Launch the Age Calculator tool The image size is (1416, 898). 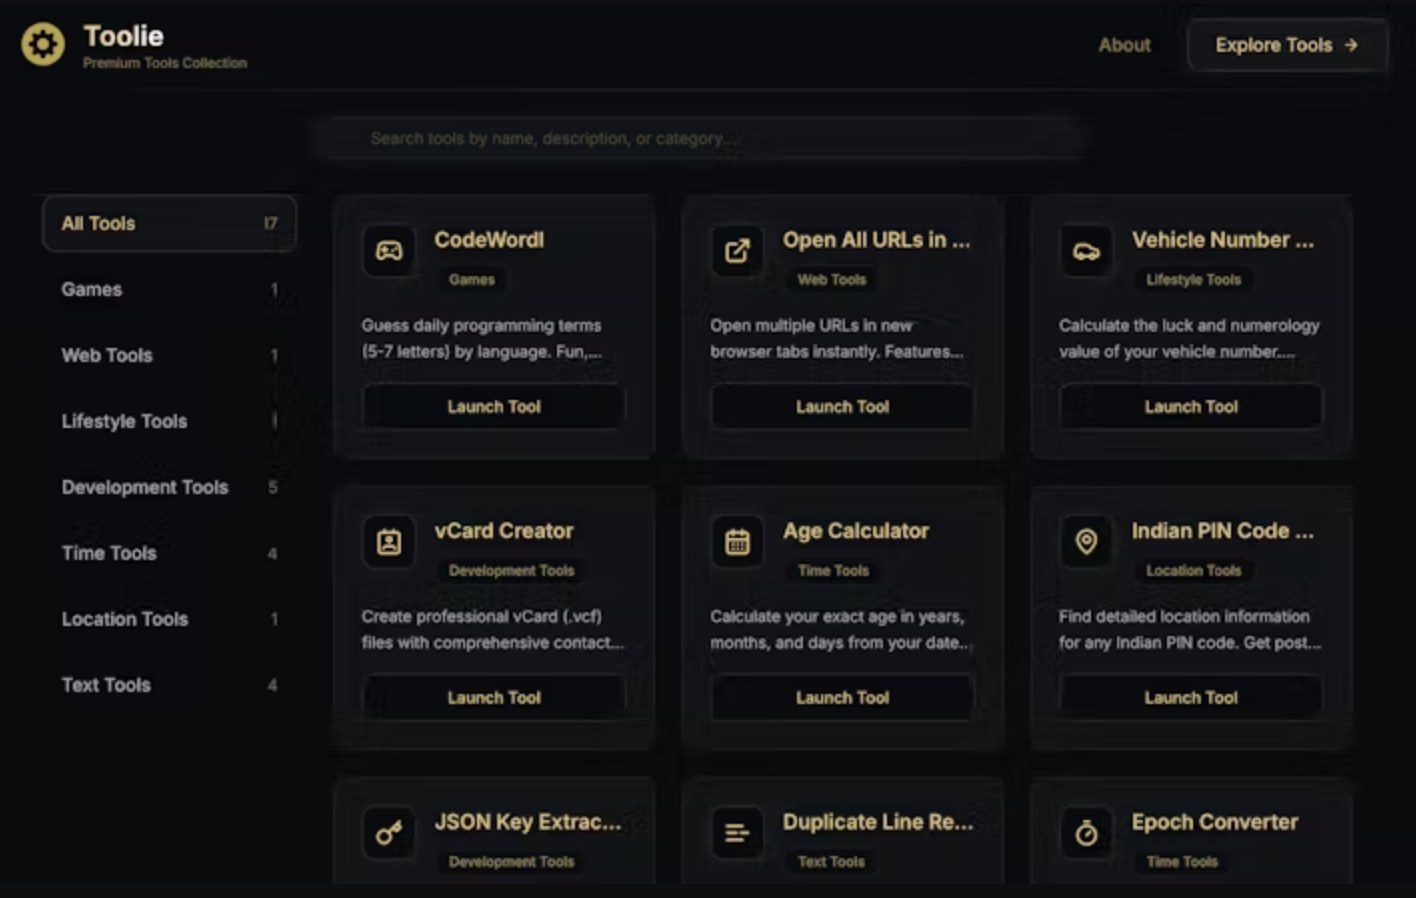(x=842, y=698)
